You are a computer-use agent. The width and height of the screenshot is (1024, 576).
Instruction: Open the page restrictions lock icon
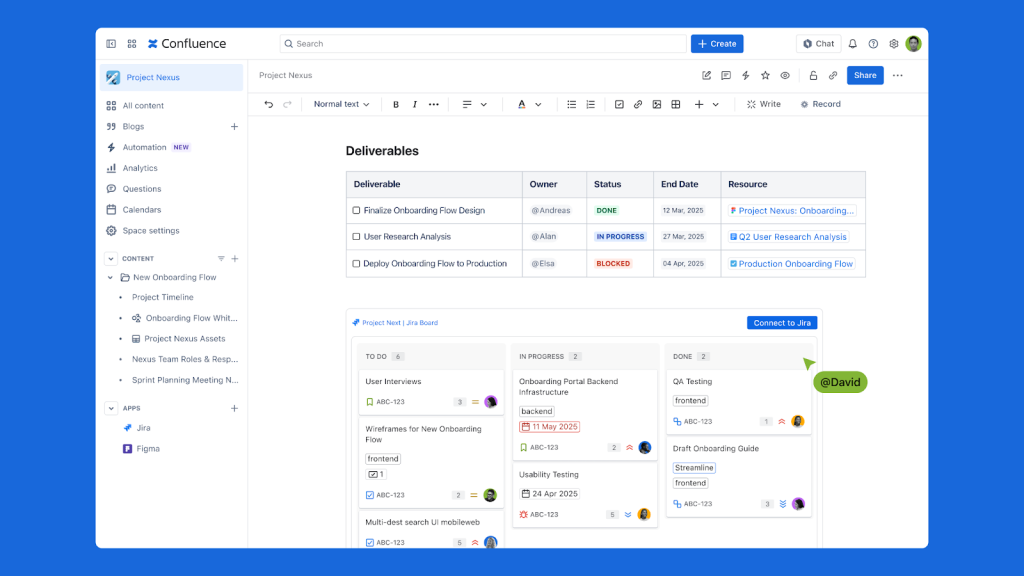[813, 75]
